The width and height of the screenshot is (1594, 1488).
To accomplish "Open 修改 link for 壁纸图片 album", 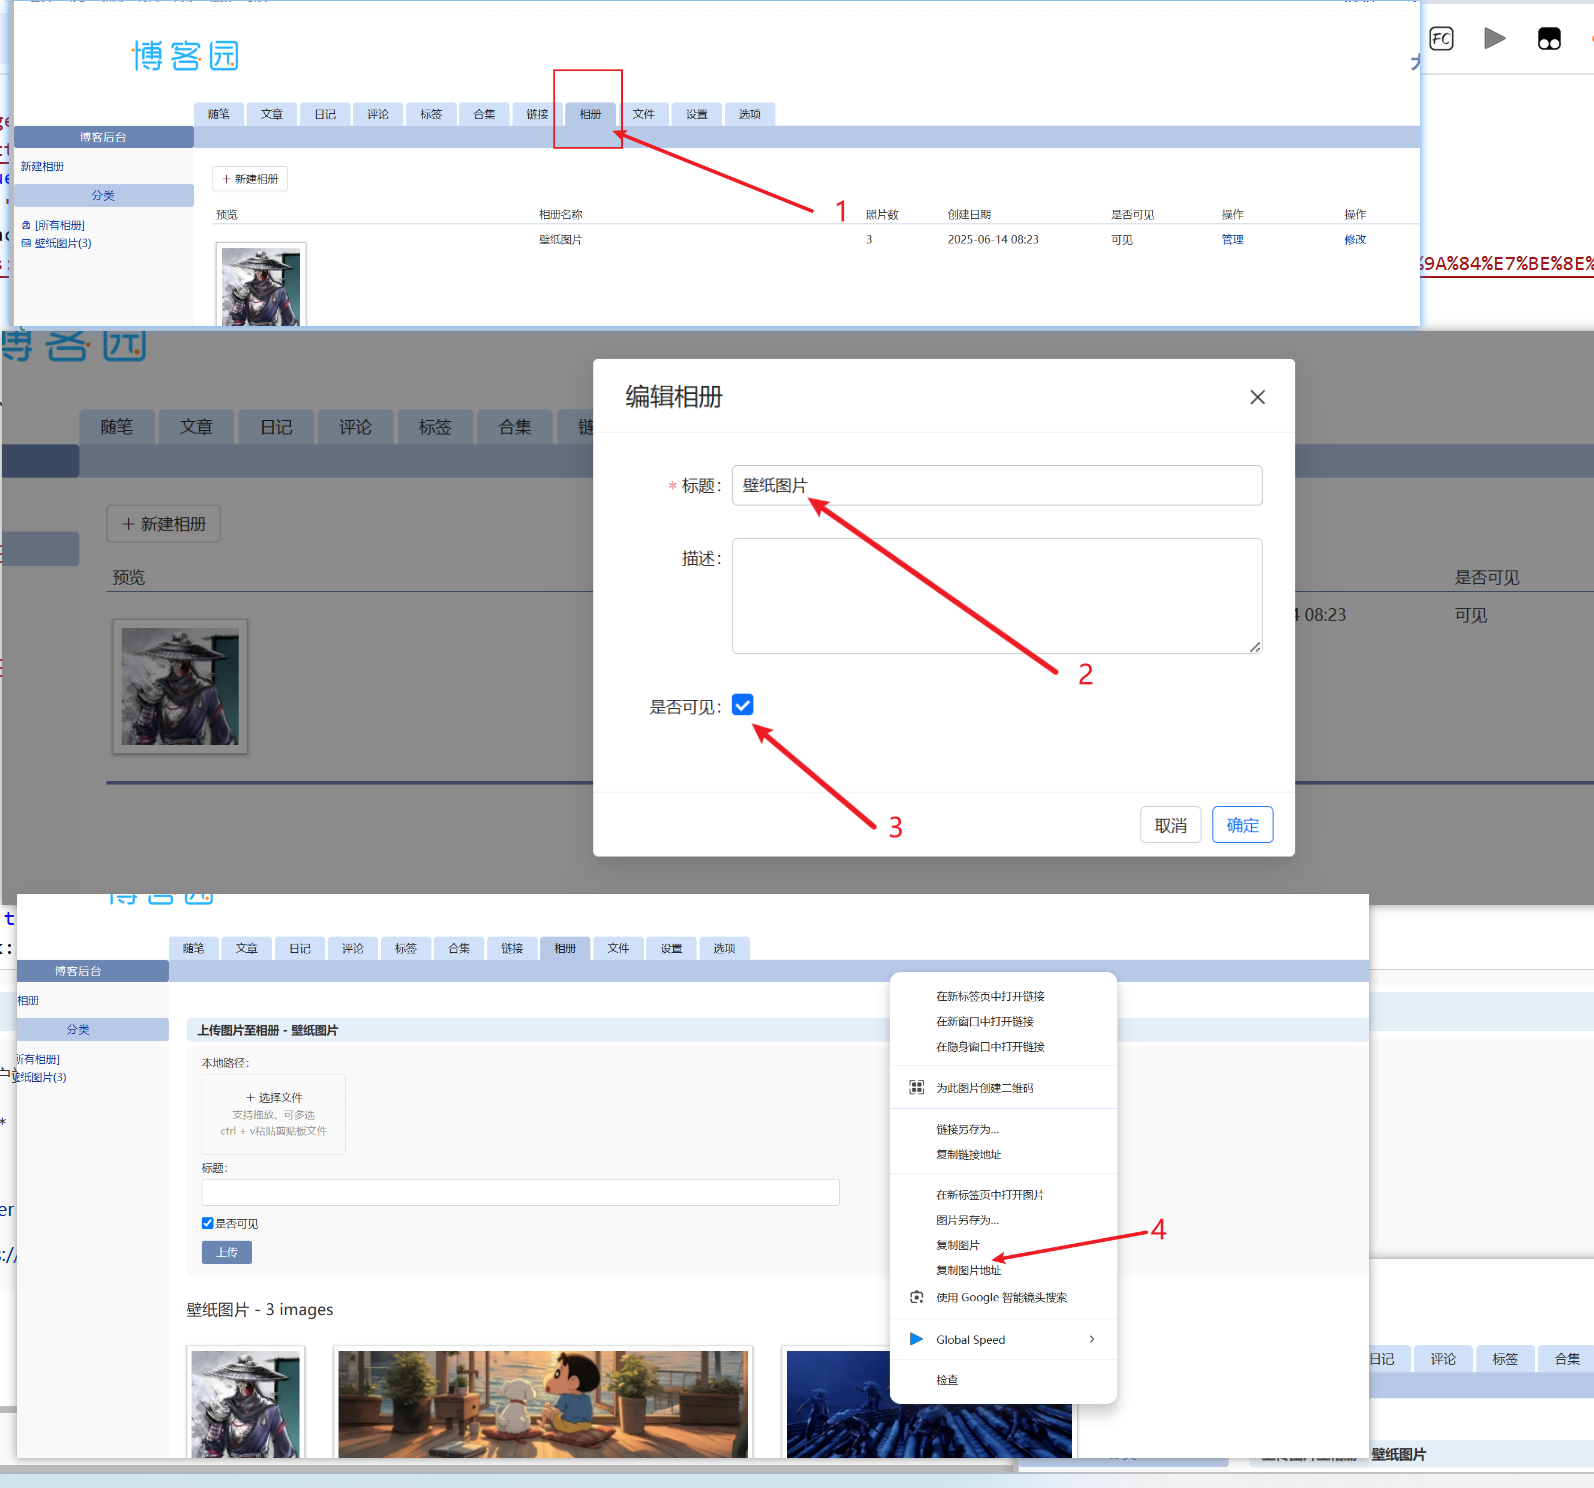I will point(1355,240).
